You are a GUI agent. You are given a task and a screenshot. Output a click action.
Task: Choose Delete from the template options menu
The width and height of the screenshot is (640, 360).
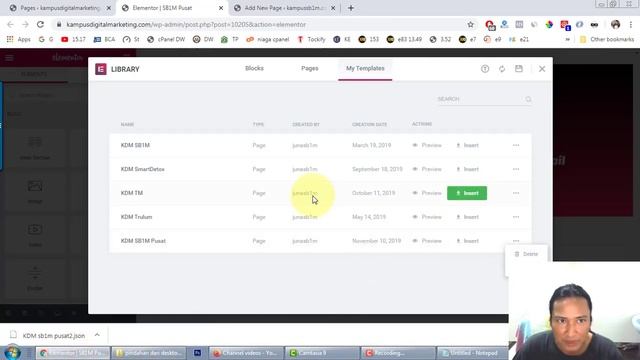click(x=526, y=254)
